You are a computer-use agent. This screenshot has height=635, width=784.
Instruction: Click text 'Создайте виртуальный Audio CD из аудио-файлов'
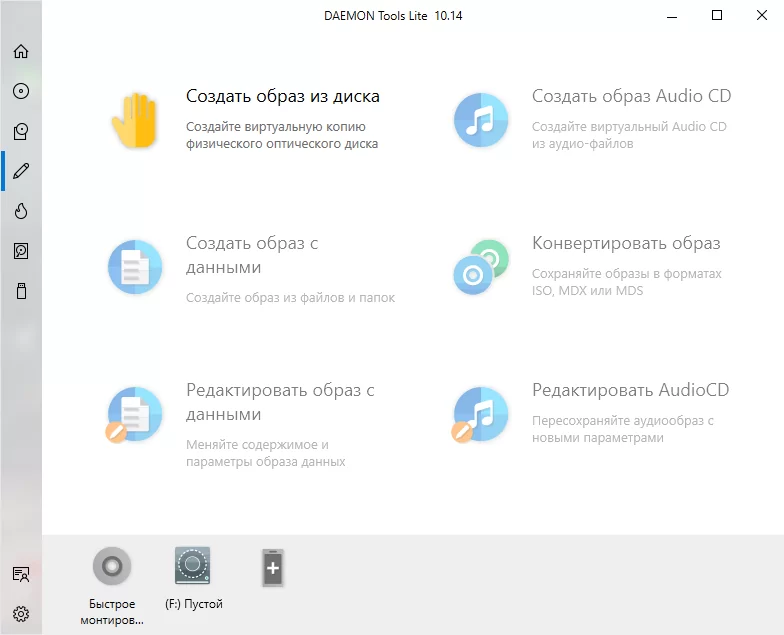629,135
